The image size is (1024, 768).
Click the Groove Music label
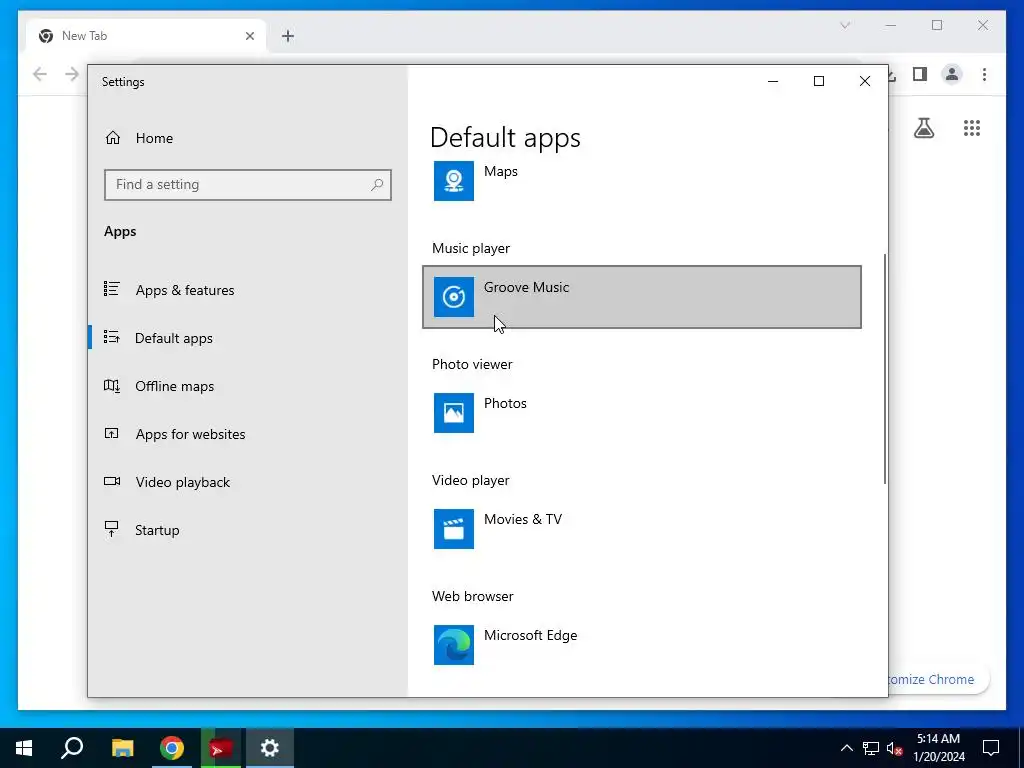click(x=526, y=287)
